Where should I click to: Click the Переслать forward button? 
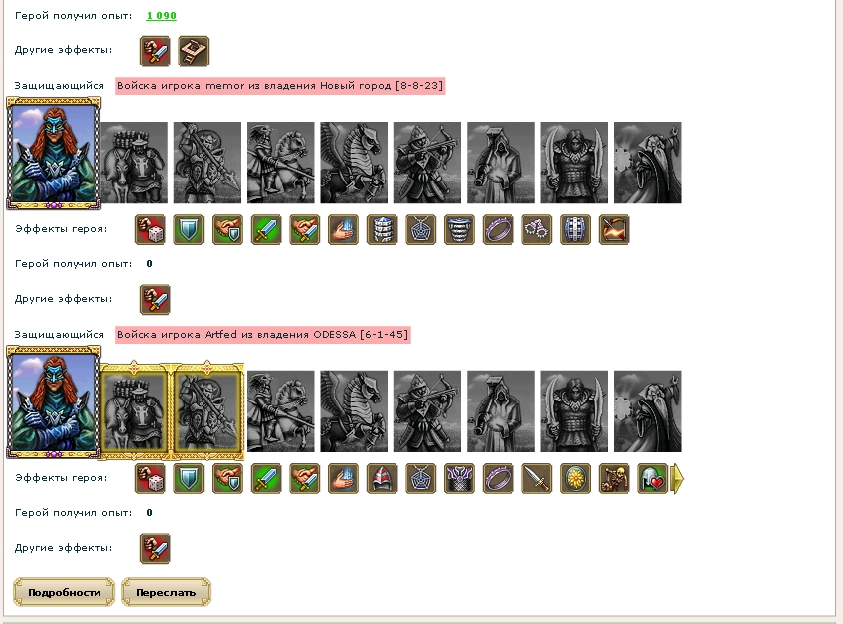click(166, 592)
